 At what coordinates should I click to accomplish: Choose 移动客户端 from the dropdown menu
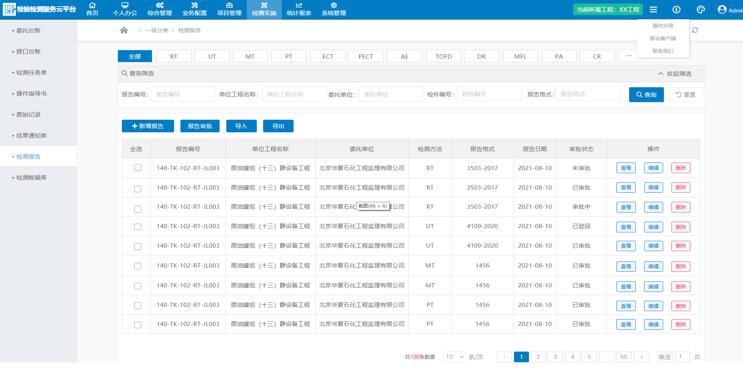pyautogui.click(x=662, y=38)
